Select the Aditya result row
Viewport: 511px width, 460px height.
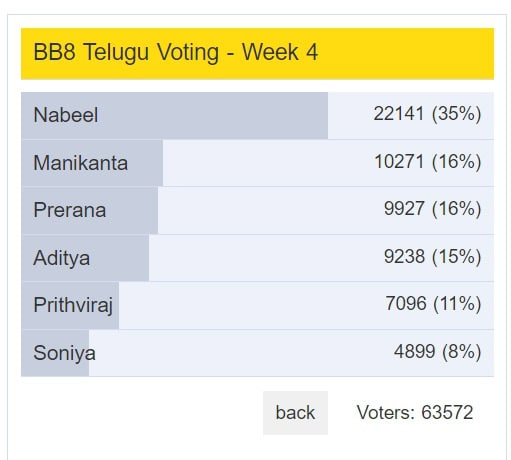(x=257, y=258)
